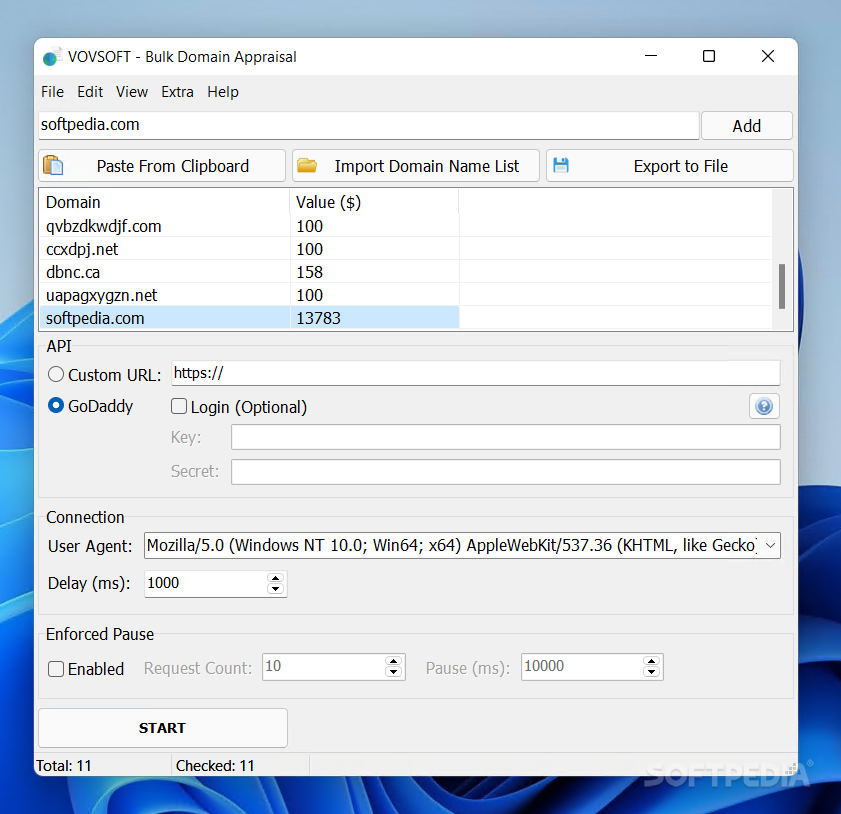841x814 pixels.
Task: Decrease the Pause (ms) value
Action: point(652,672)
